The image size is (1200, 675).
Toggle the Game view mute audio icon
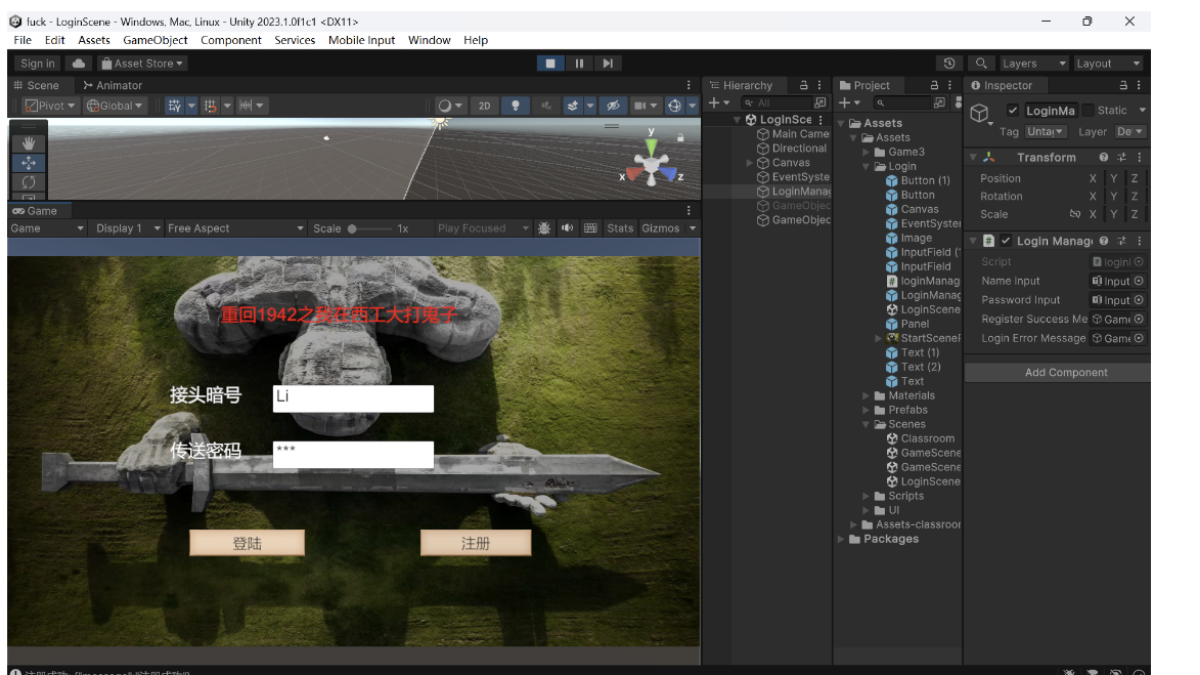pyautogui.click(x=567, y=228)
